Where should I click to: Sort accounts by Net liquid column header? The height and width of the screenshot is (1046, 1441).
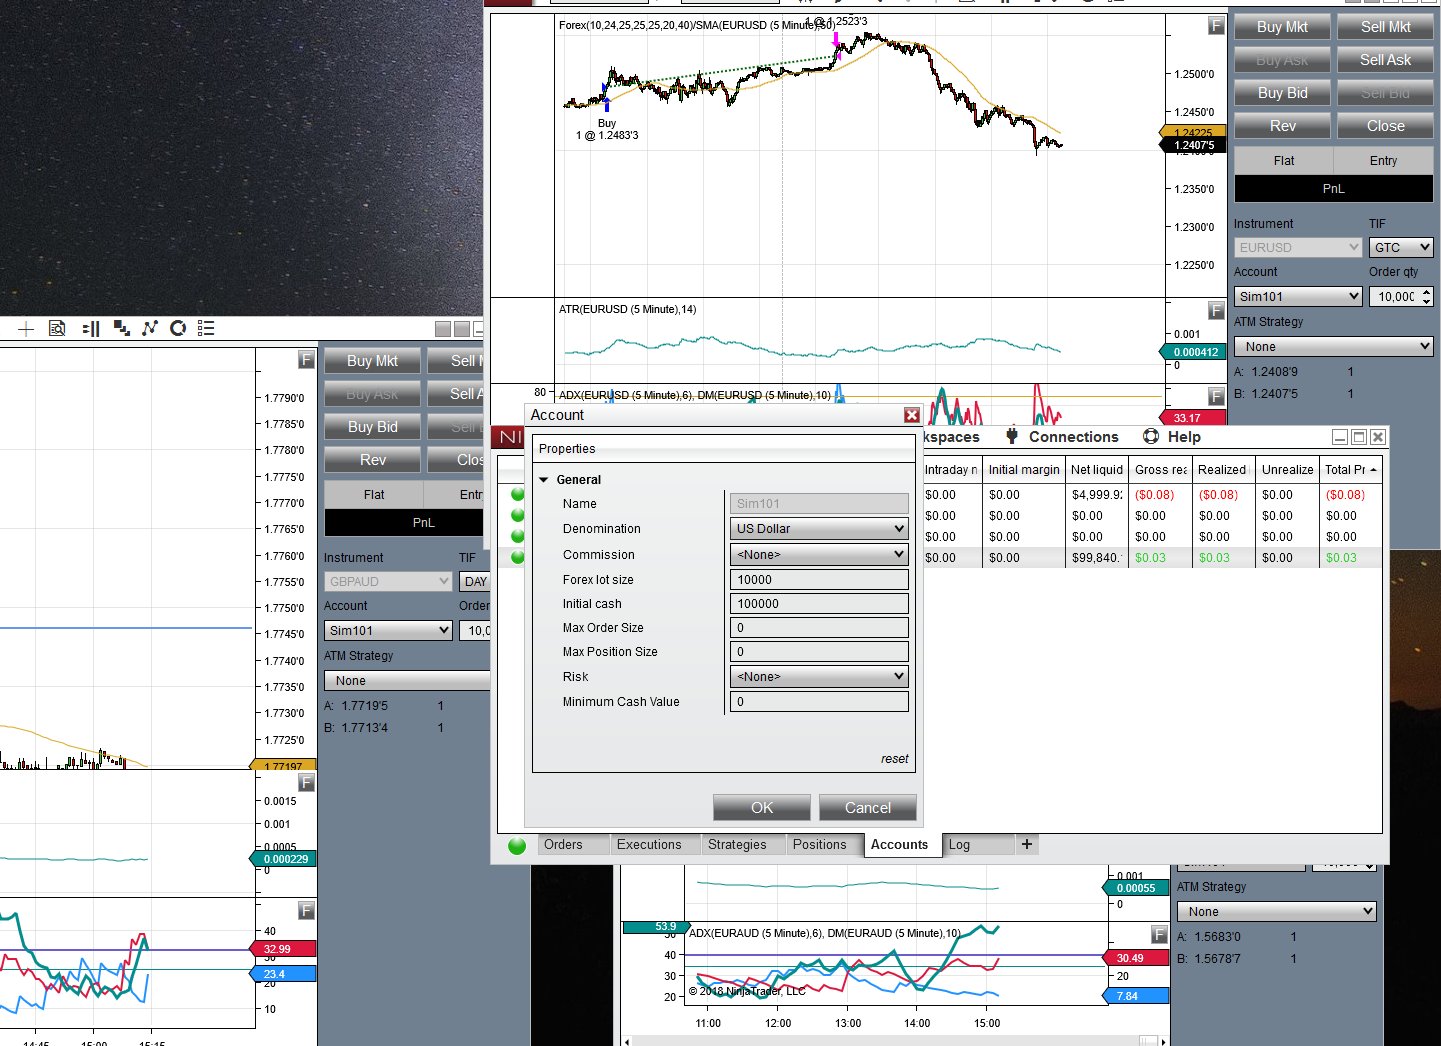pos(1096,470)
